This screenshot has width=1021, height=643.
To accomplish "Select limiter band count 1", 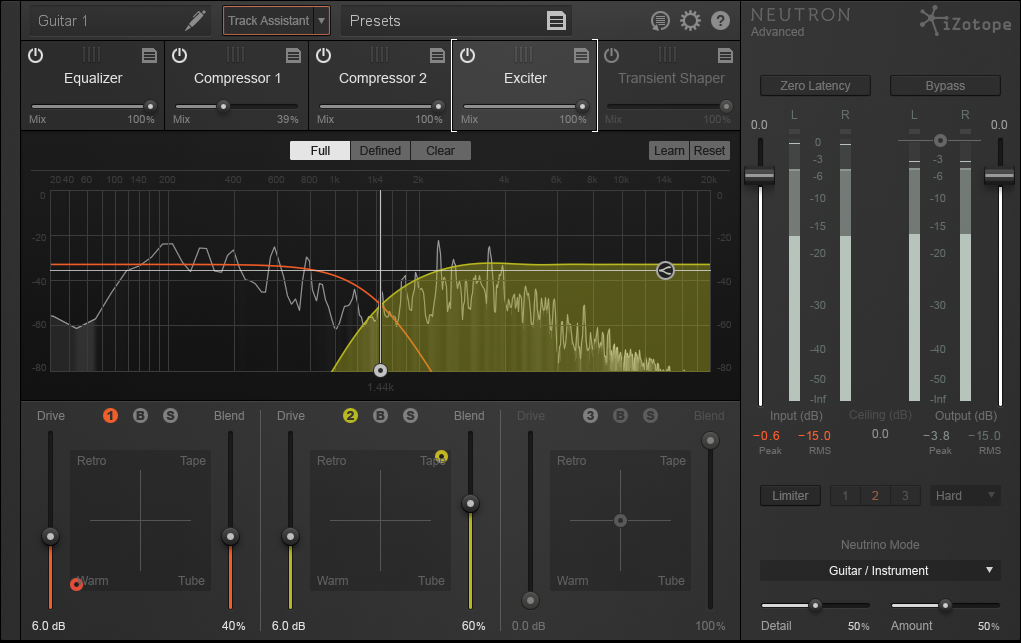I will (845, 496).
